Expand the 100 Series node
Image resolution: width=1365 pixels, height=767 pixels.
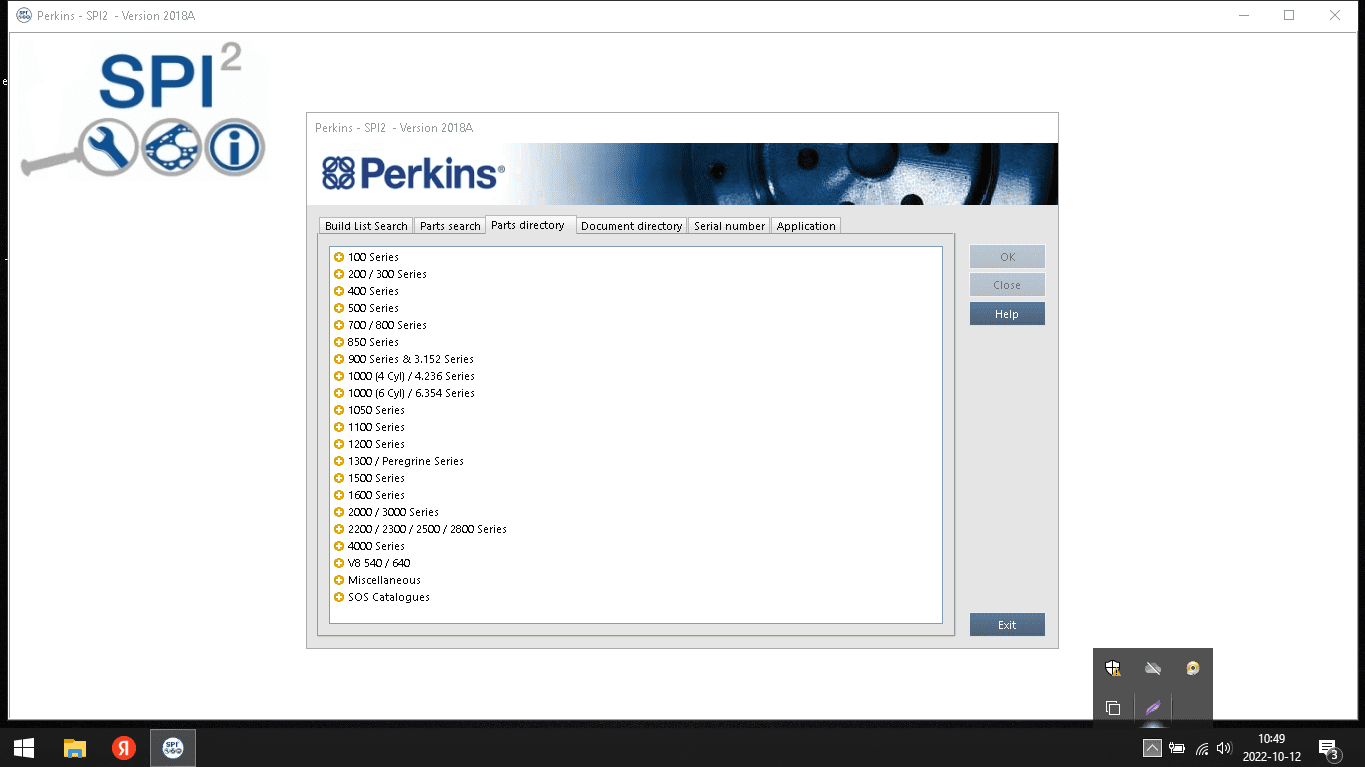point(339,257)
